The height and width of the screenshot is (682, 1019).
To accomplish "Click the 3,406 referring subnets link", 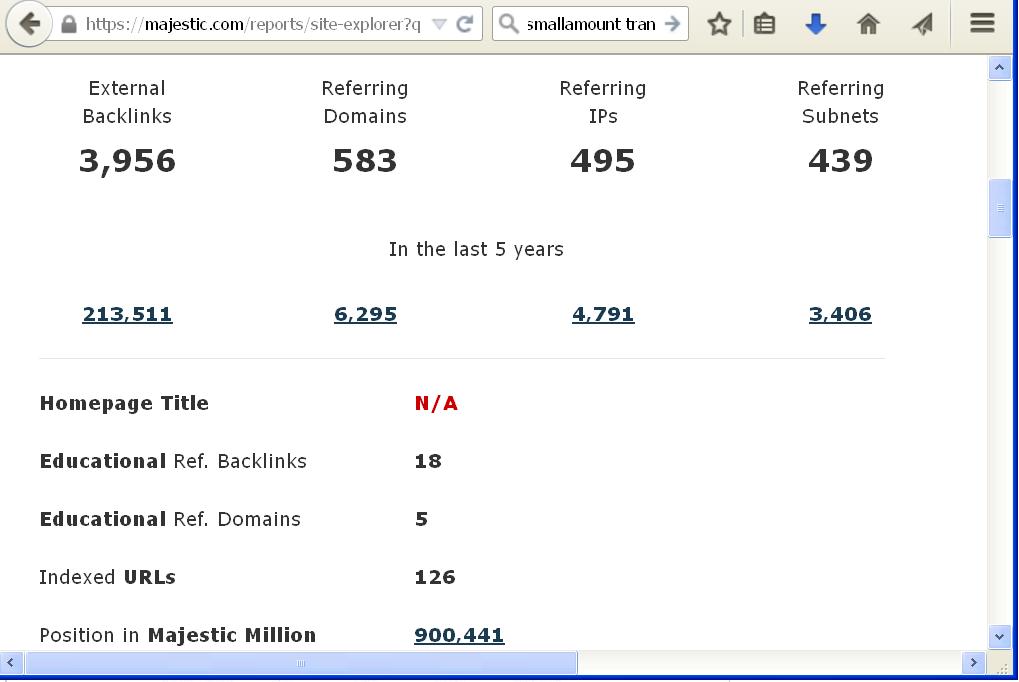I will pos(839,313).
